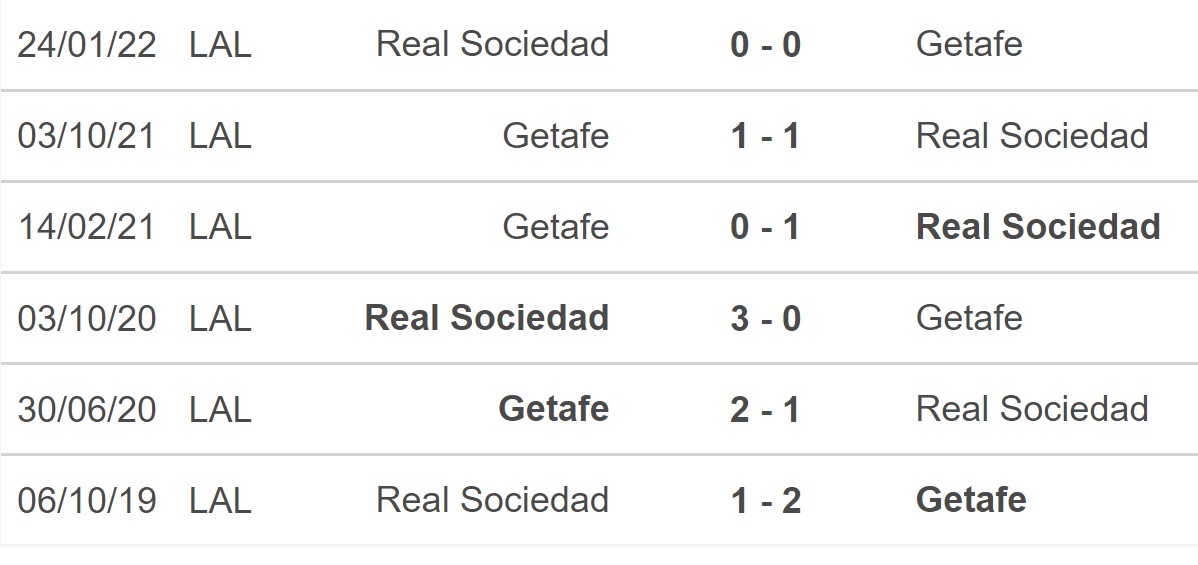Select the bold Real Sociedad in the 14/02/21 row

1038,227
